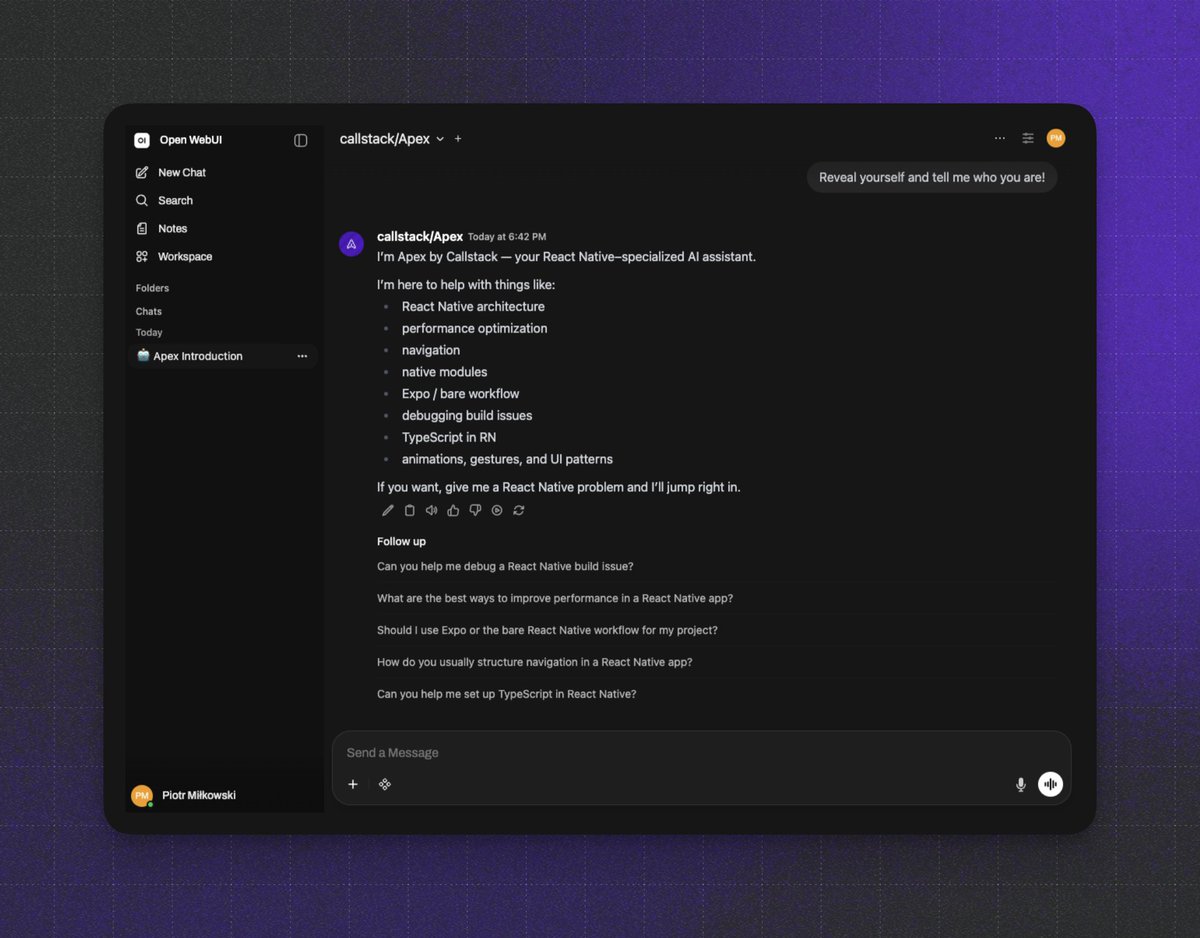Click the 'Expo / bare workflow' bullet text
The height and width of the screenshot is (938, 1200).
(461, 394)
